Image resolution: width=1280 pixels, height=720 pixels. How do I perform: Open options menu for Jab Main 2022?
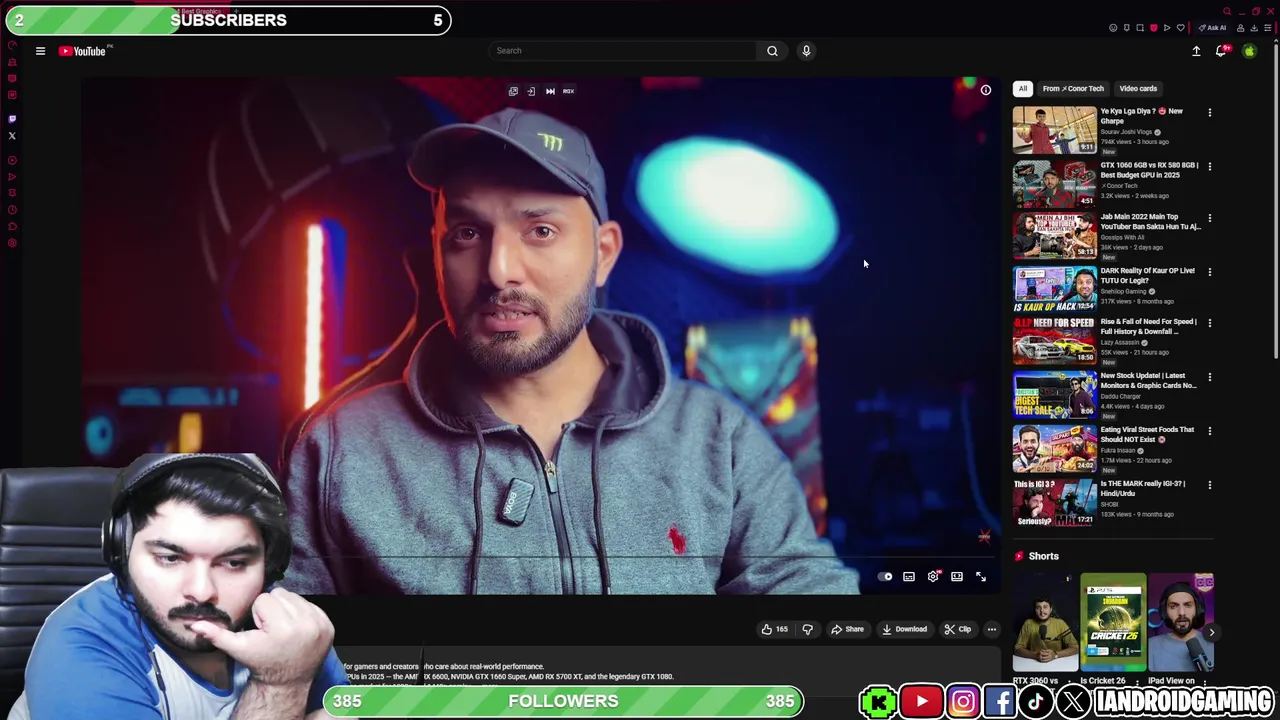click(1209, 218)
